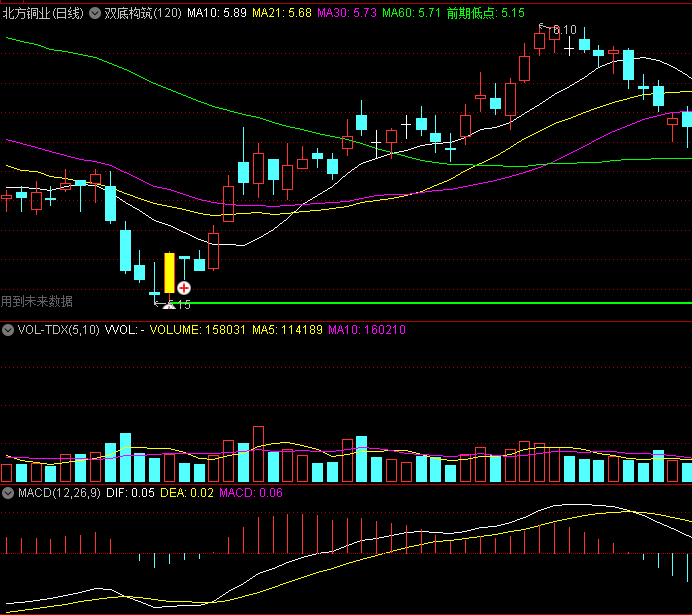Click the MACD(12,26,9) indicator name
The width and height of the screenshot is (692, 615).
59,493
